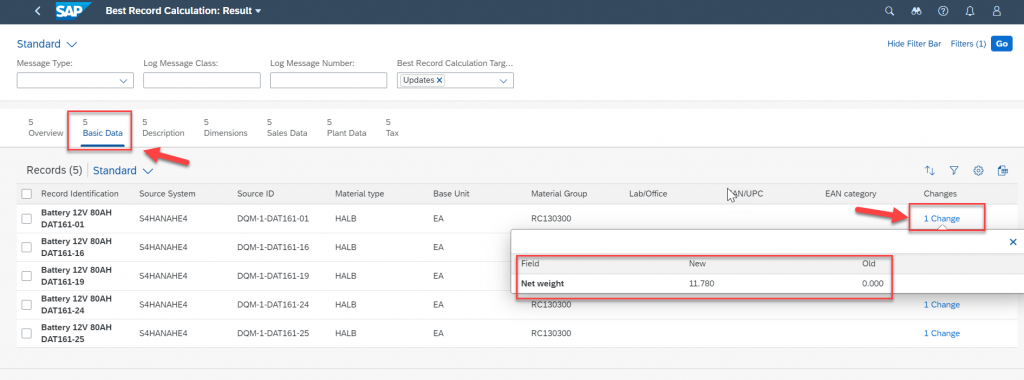Switch to the Dimensions tab
This screenshot has height=380, width=1024.
coord(225,127)
